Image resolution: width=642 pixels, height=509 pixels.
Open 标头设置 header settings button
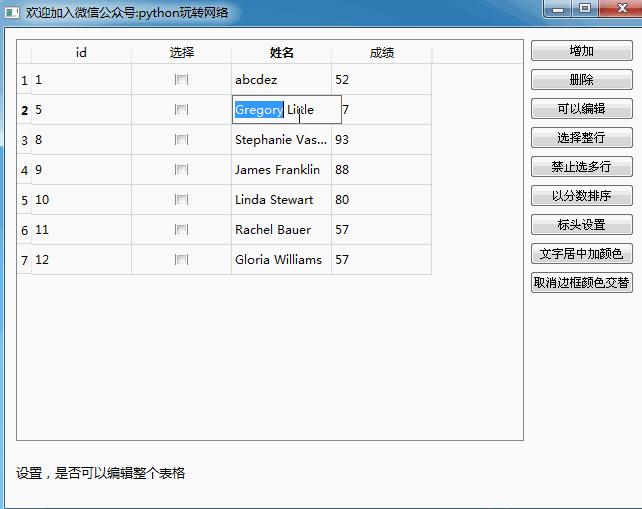582,225
